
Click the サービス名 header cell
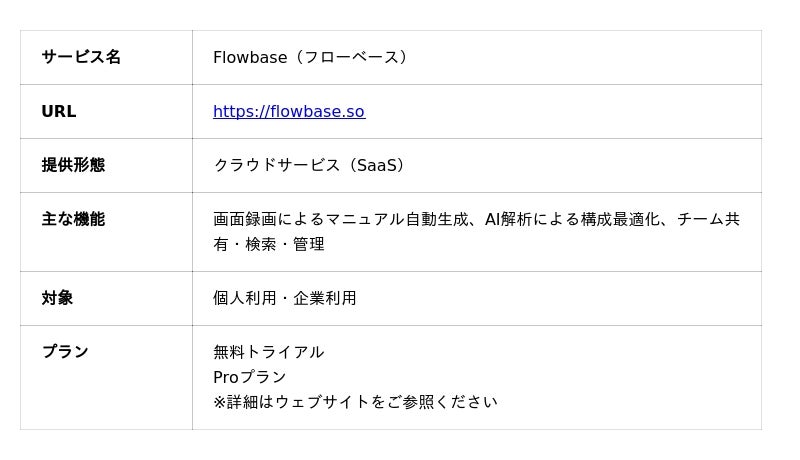pyautogui.click(x=81, y=57)
